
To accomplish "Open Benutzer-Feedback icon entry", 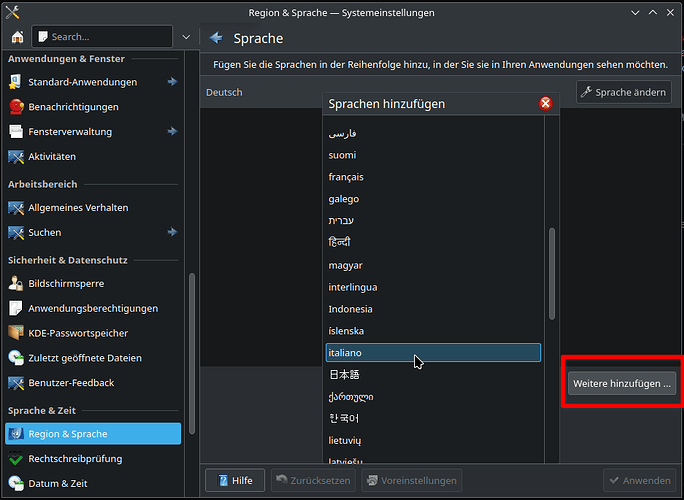I will pyautogui.click(x=16, y=383).
